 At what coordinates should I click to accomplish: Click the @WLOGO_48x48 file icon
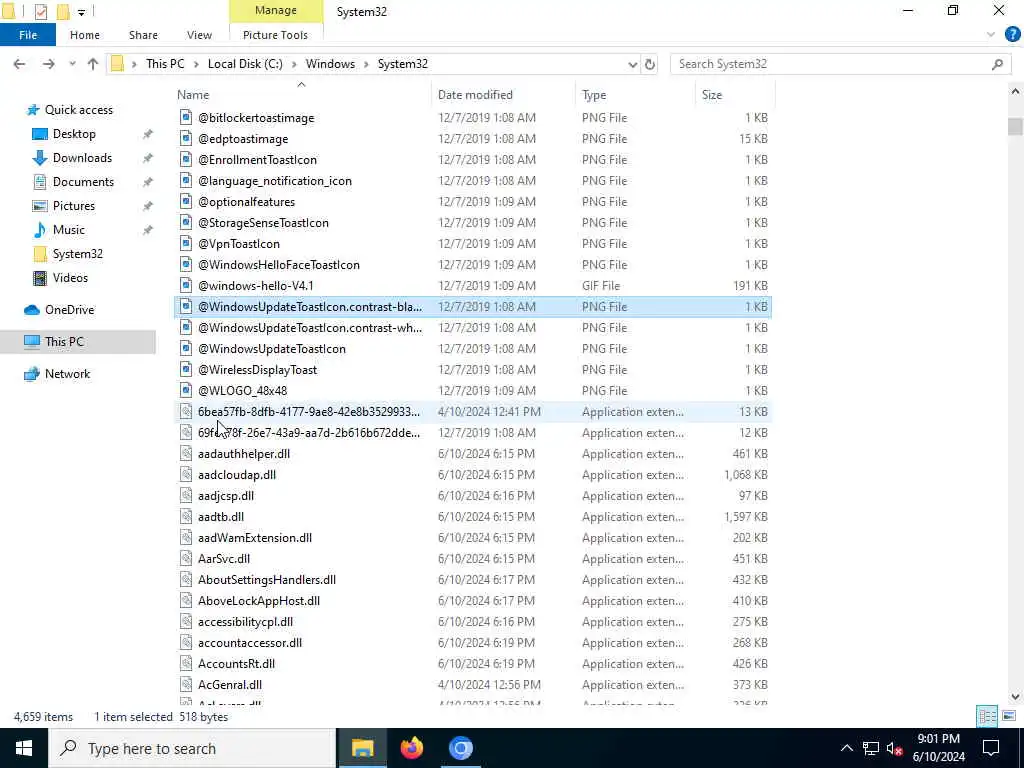[186, 391]
